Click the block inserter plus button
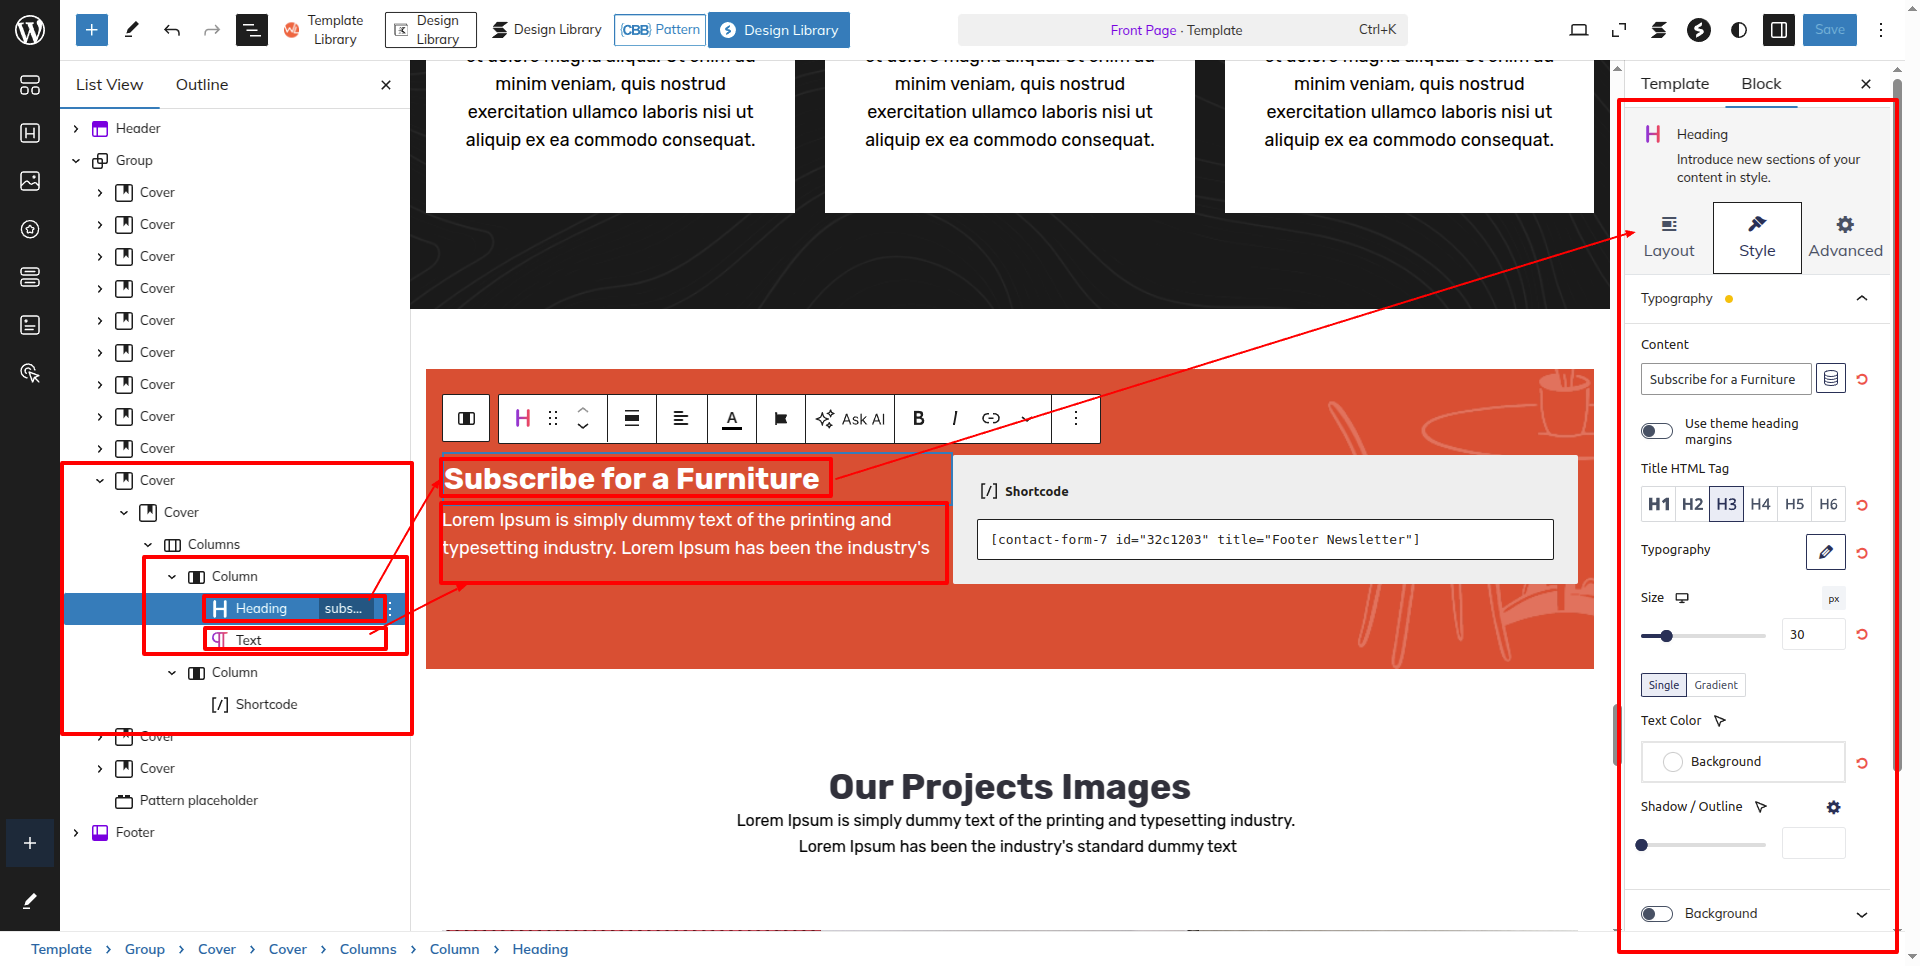1920x966 pixels. pyautogui.click(x=91, y=30)
